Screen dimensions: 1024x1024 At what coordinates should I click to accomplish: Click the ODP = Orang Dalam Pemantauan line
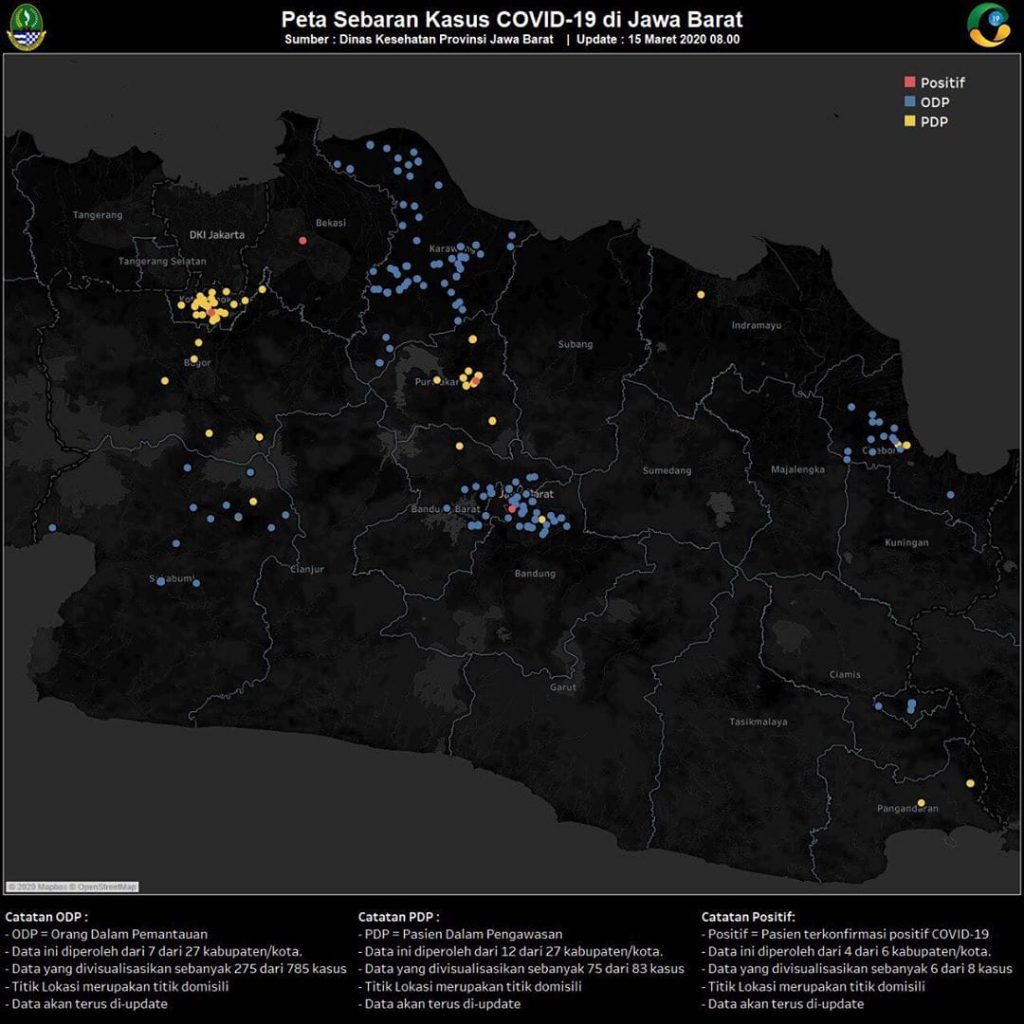click(x=106, y=935)
